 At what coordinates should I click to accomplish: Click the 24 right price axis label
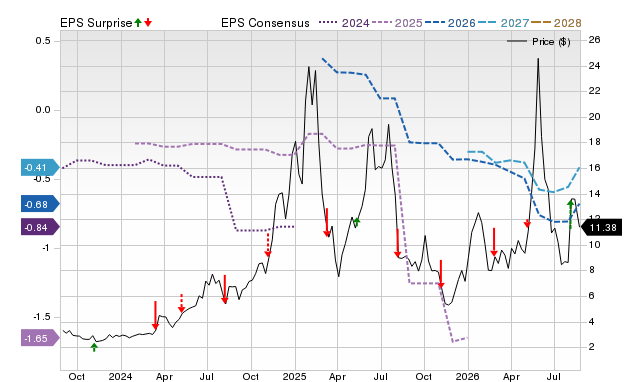[x=595, y=65]
